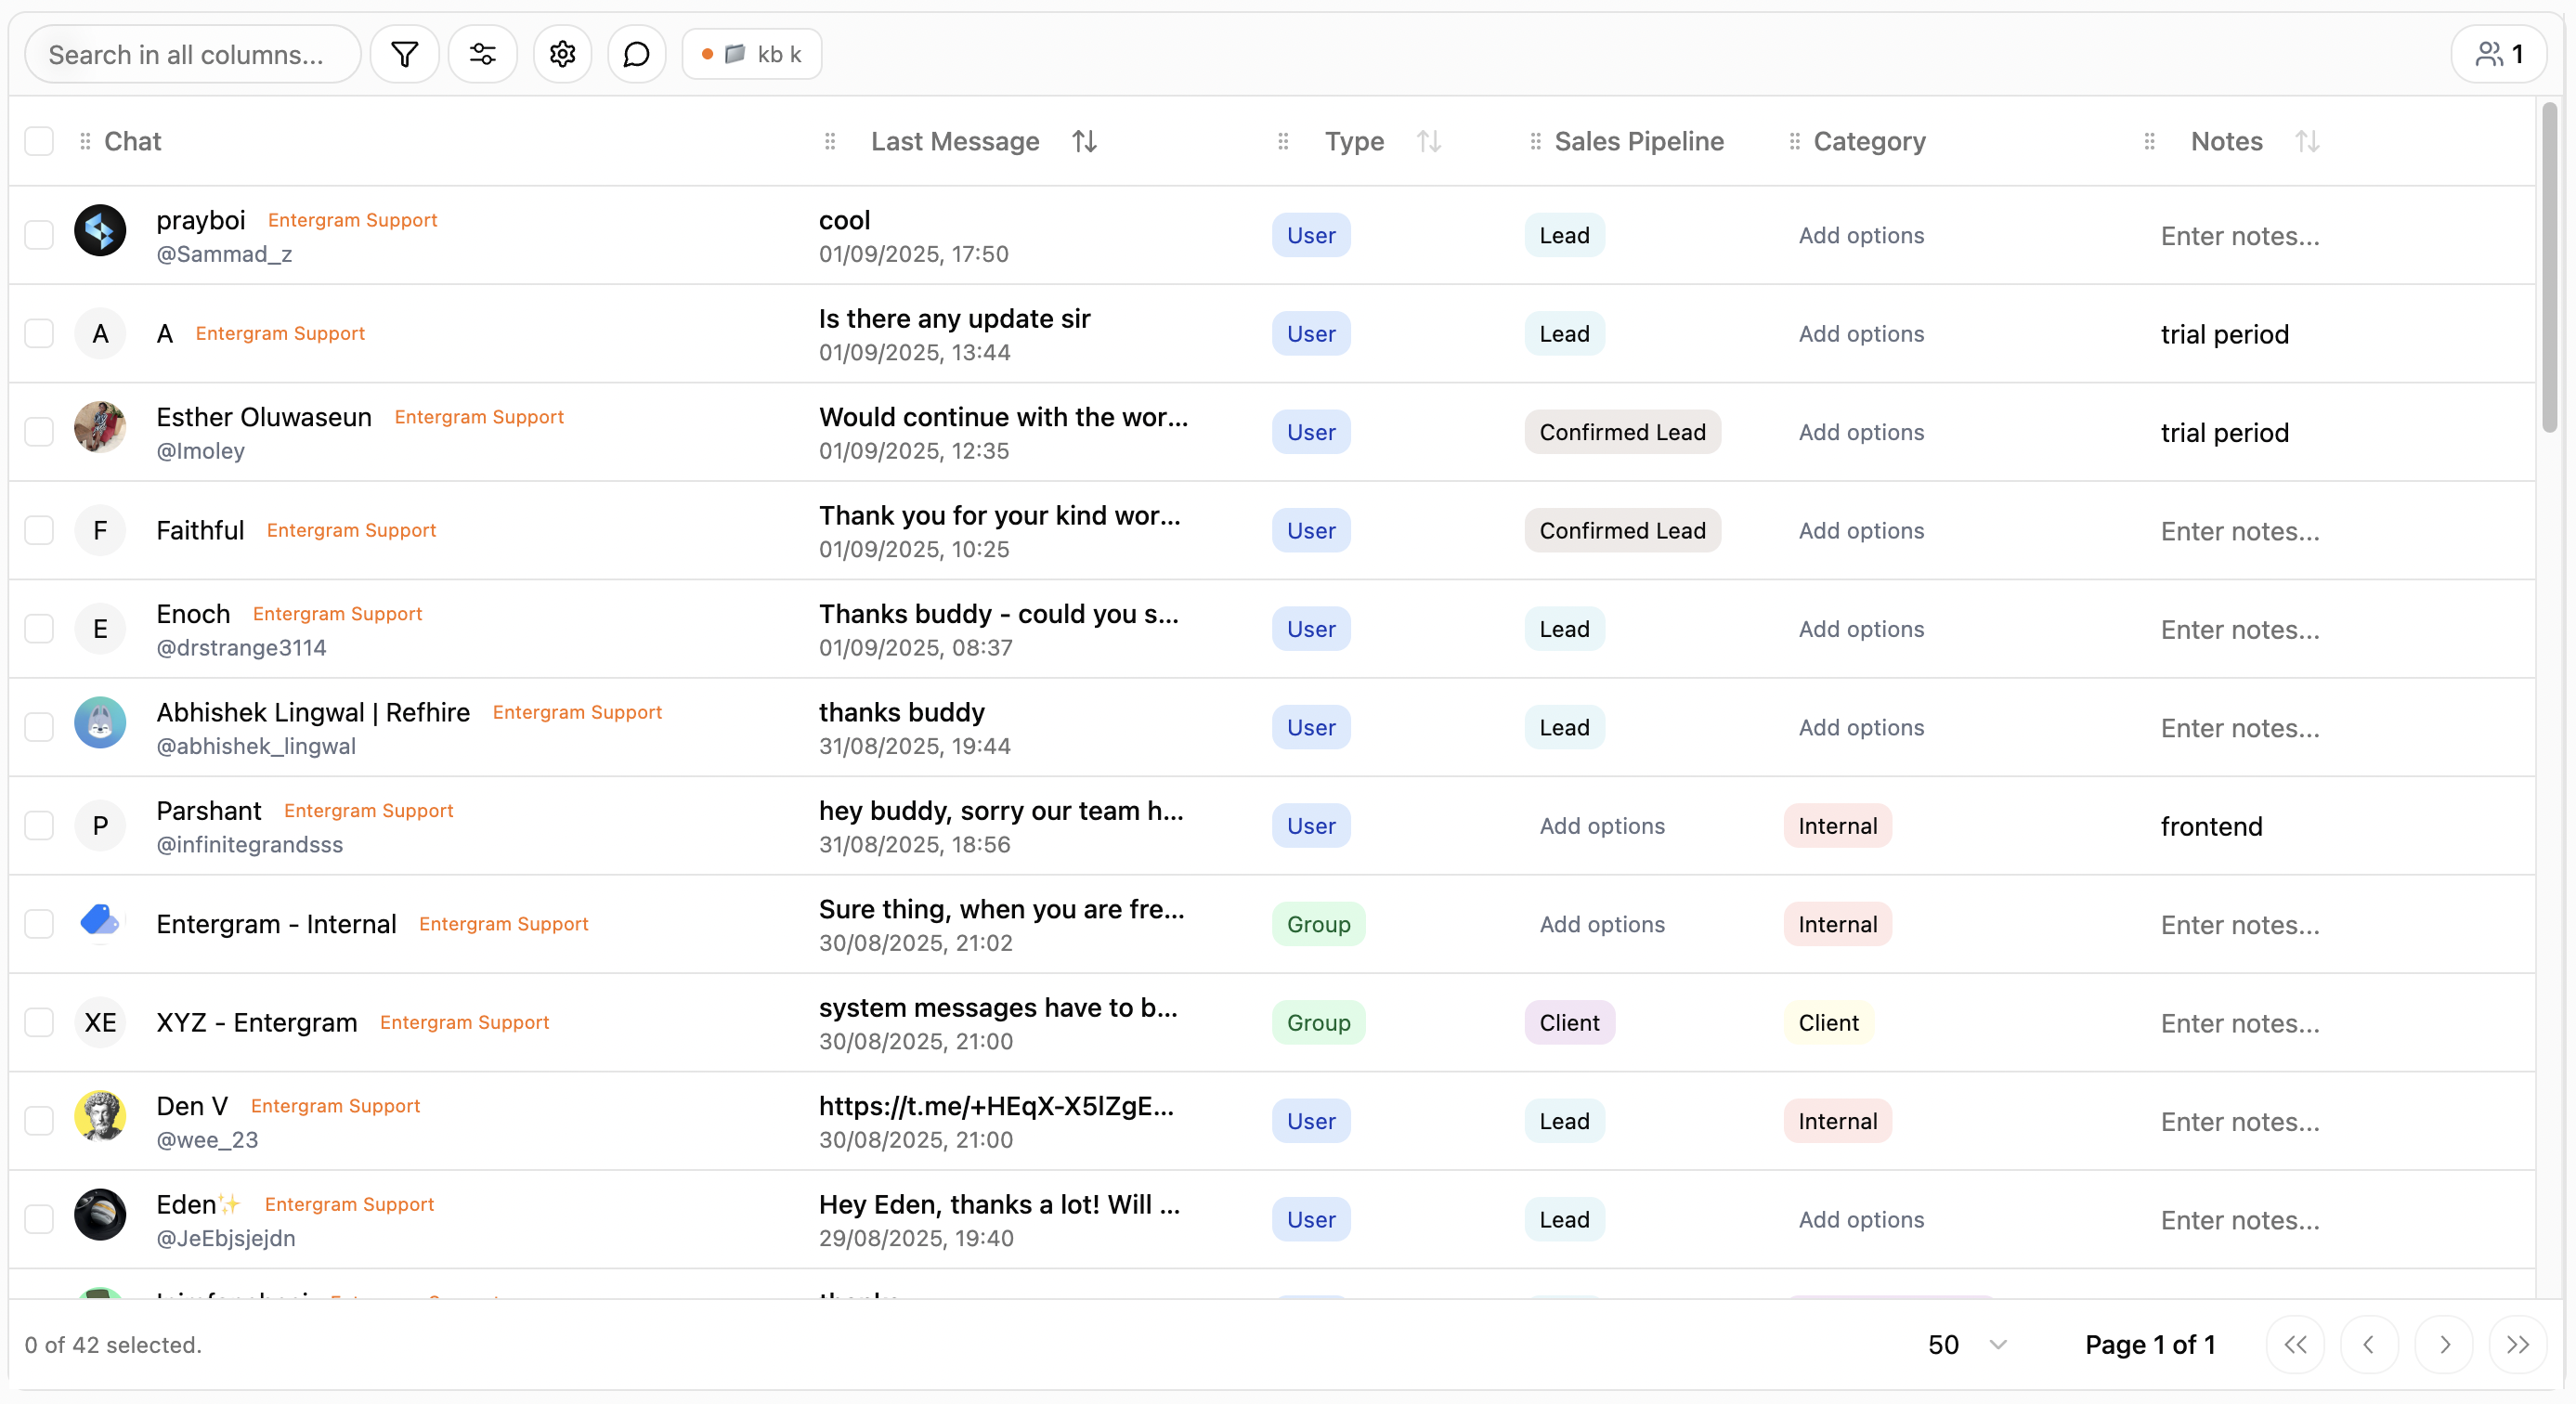Click the Type column sort arrows
The width and height of the screenshot is (2576, 1404).
pos(1428,141)
